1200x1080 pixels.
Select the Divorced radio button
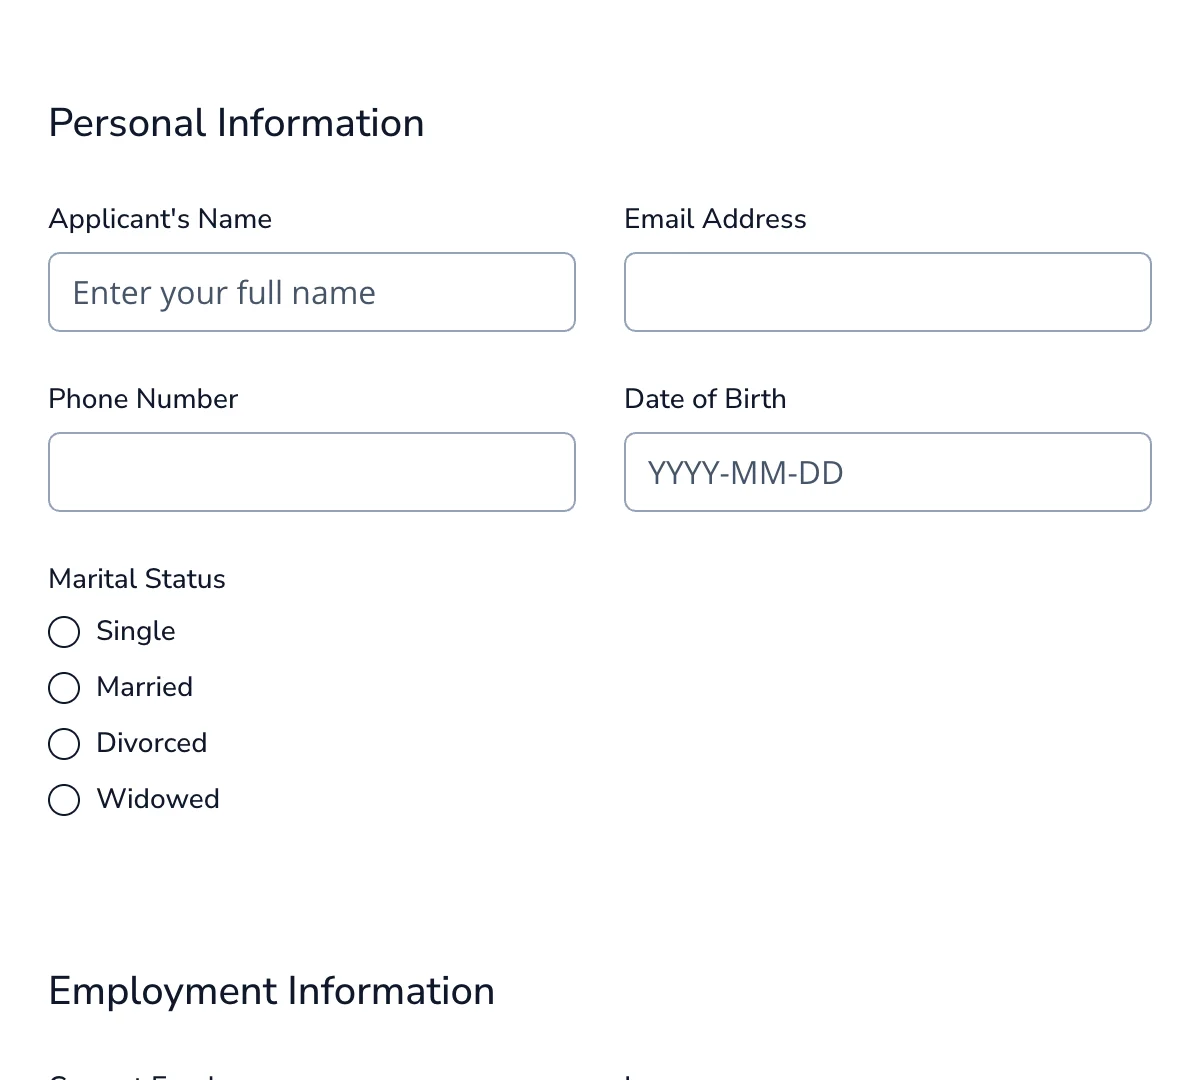(x=64, y=744)
